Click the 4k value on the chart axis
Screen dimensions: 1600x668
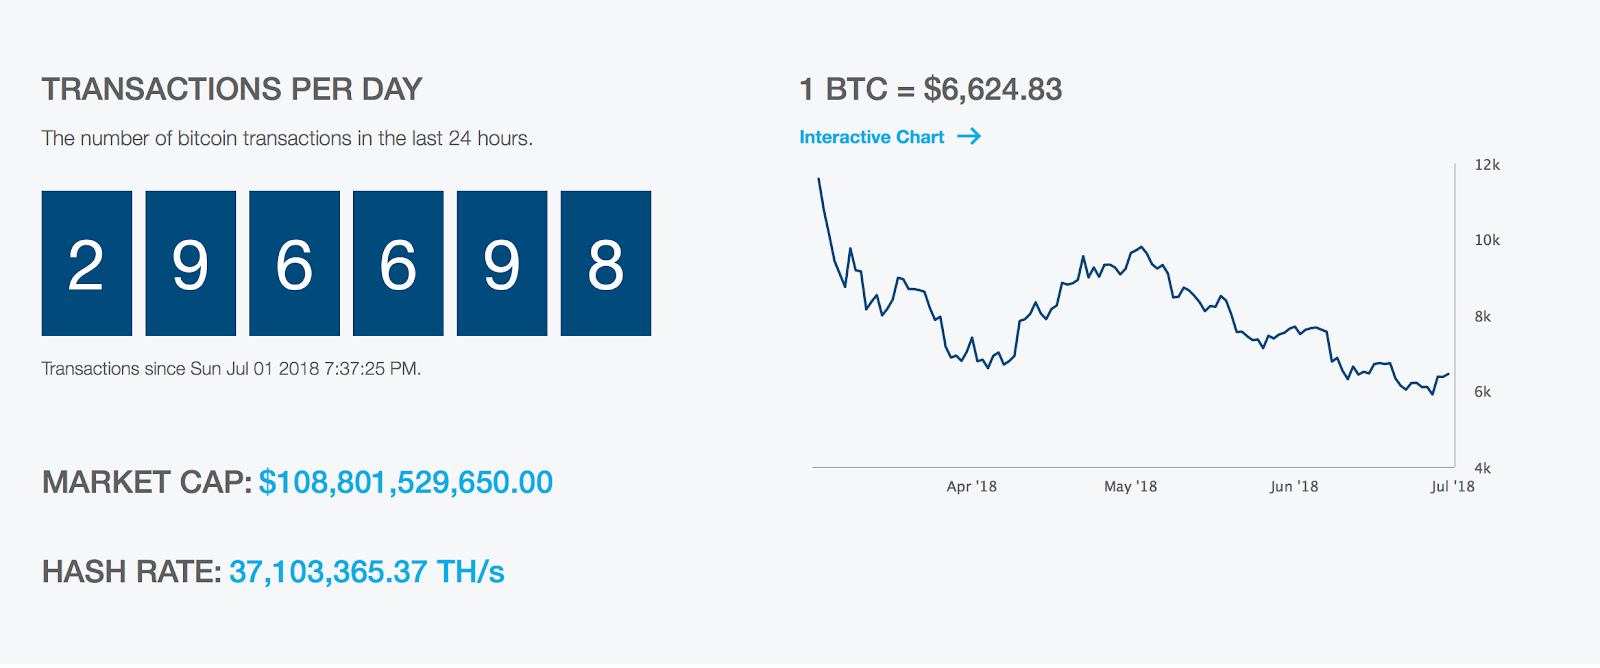(1484, 465)
